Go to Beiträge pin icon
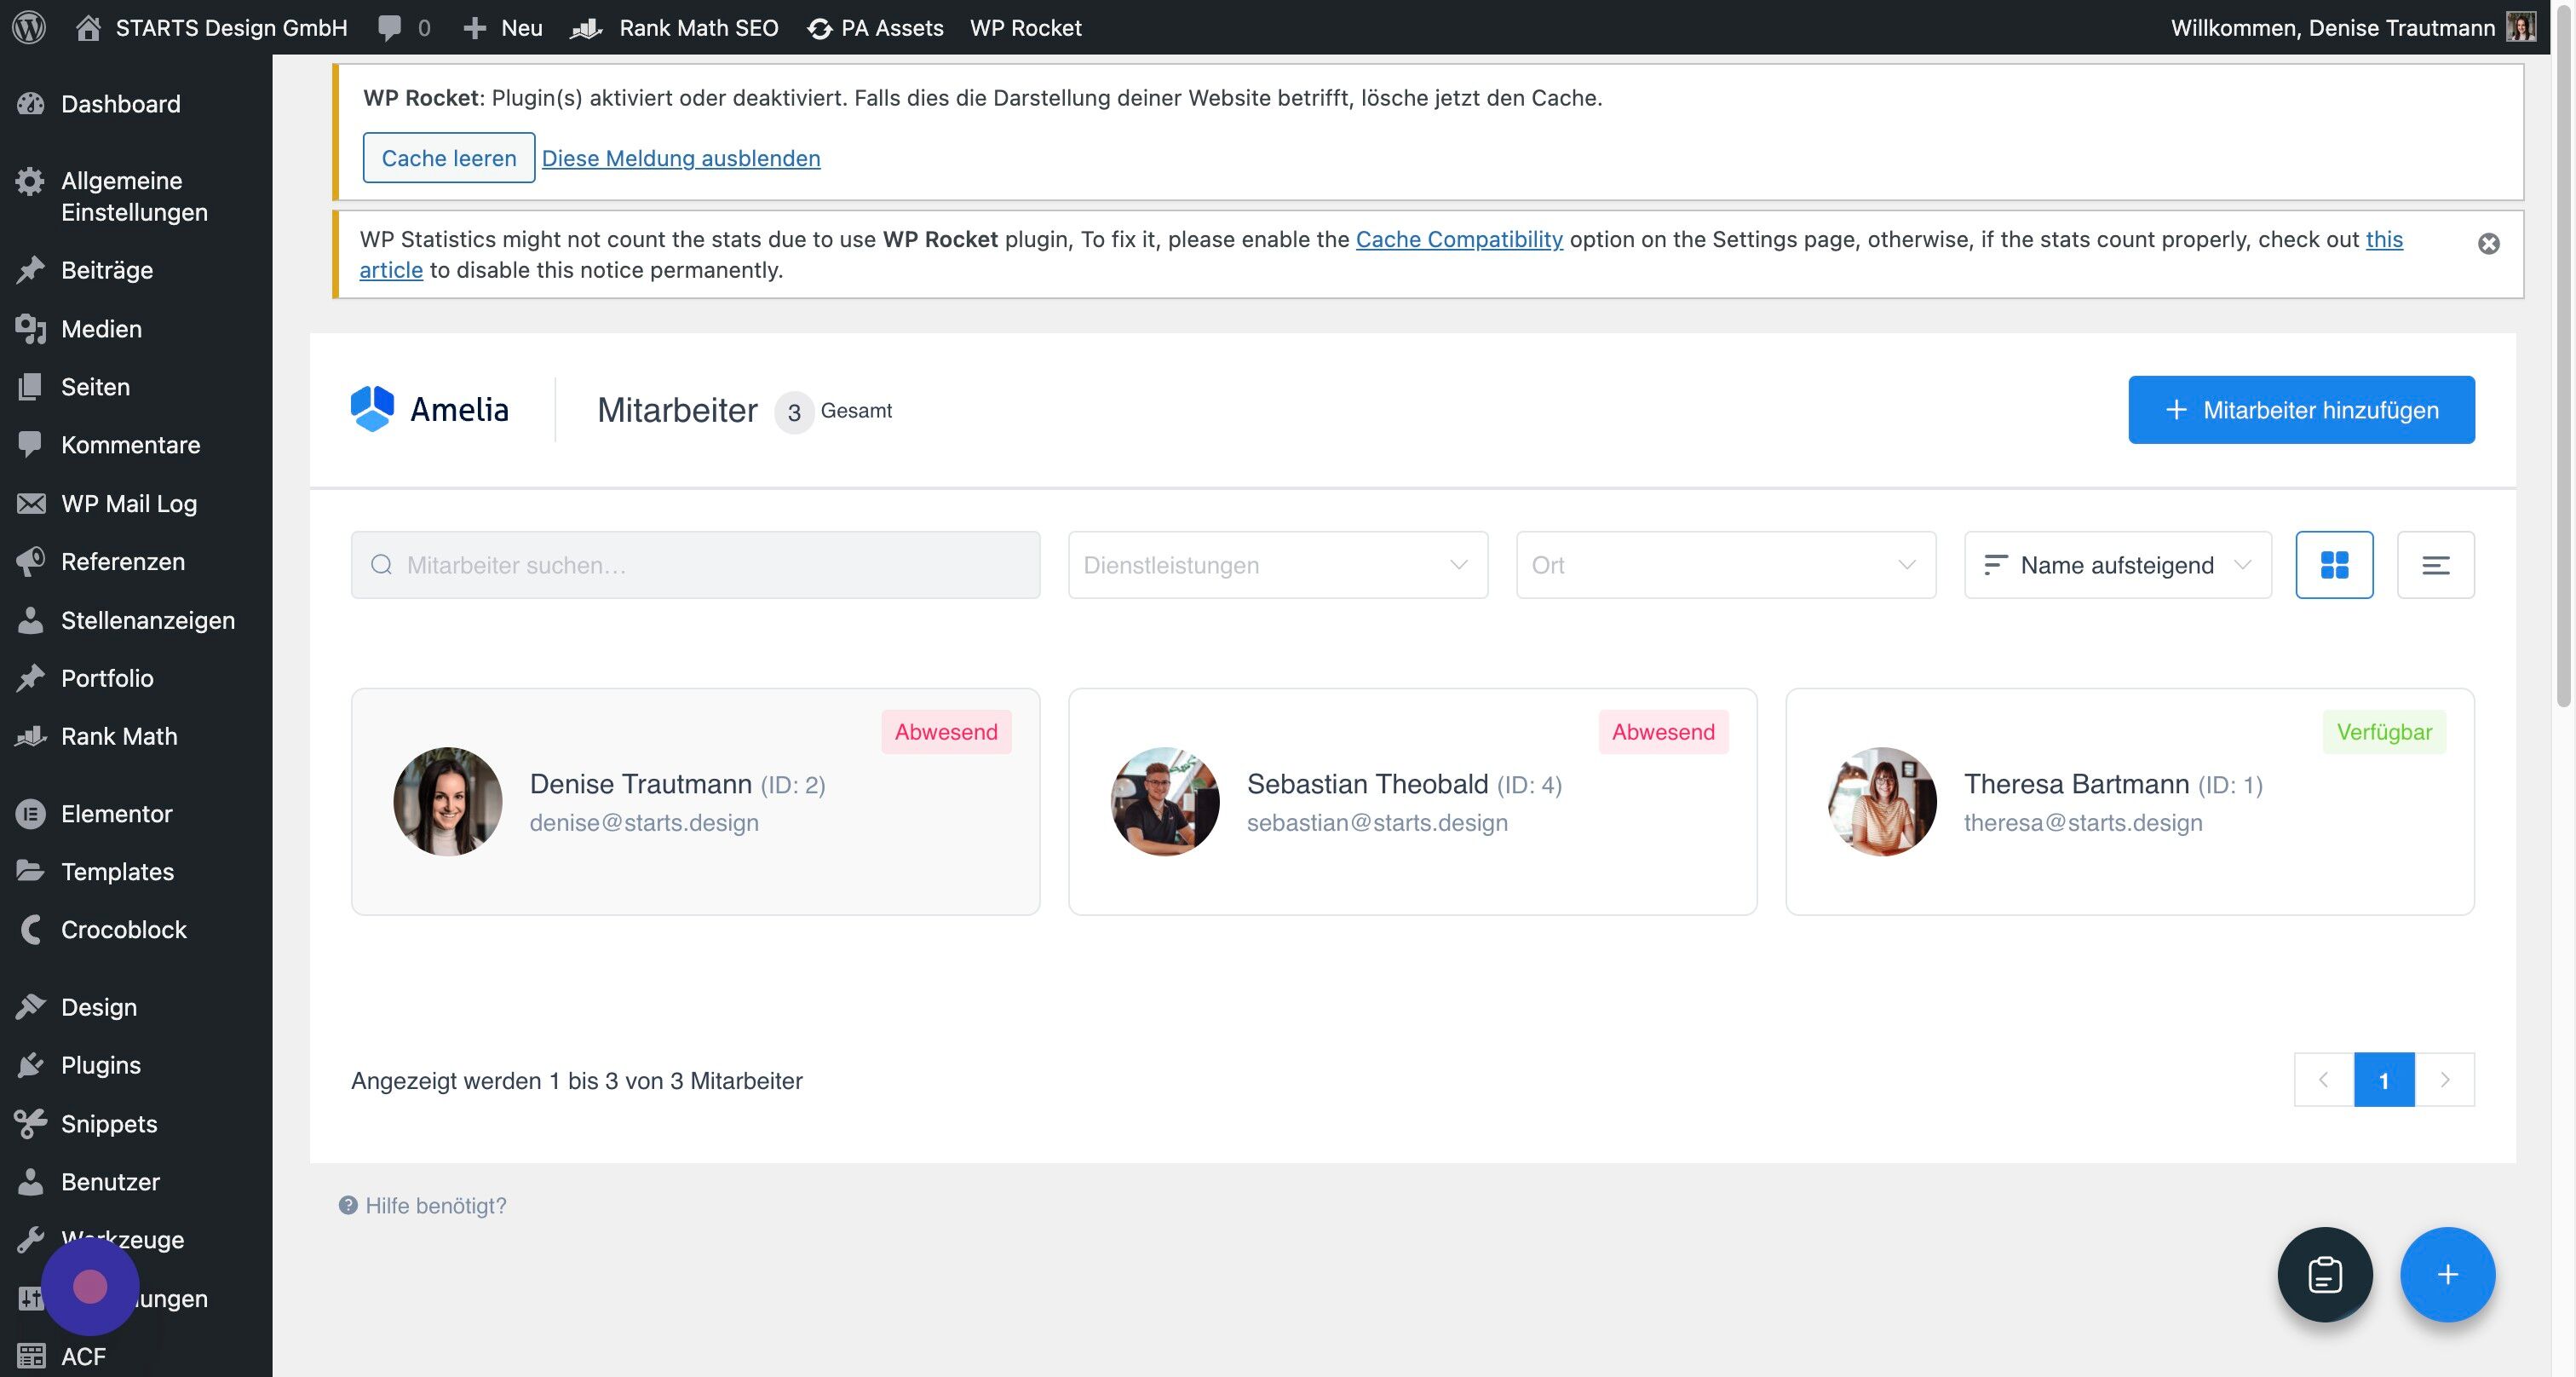Screen dimensions: 2576x1377 tap(31, 270)
